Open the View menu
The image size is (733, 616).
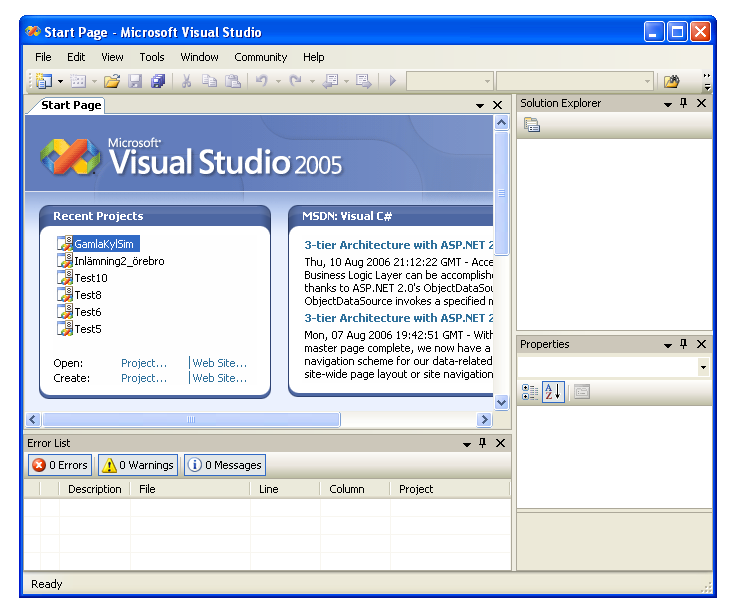[112, 57]
